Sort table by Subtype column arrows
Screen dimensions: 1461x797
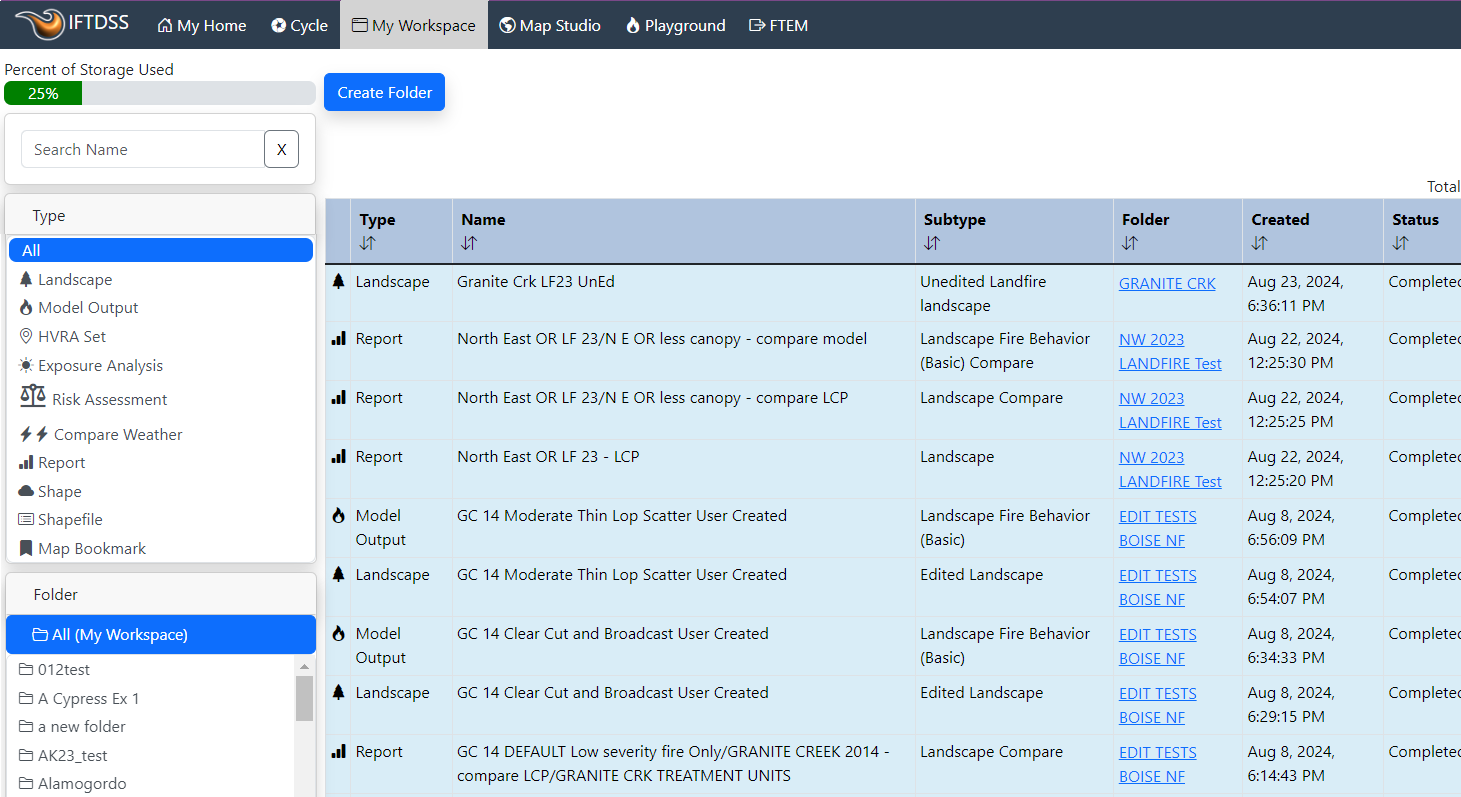pyautogui.click(x=931, y=243)
